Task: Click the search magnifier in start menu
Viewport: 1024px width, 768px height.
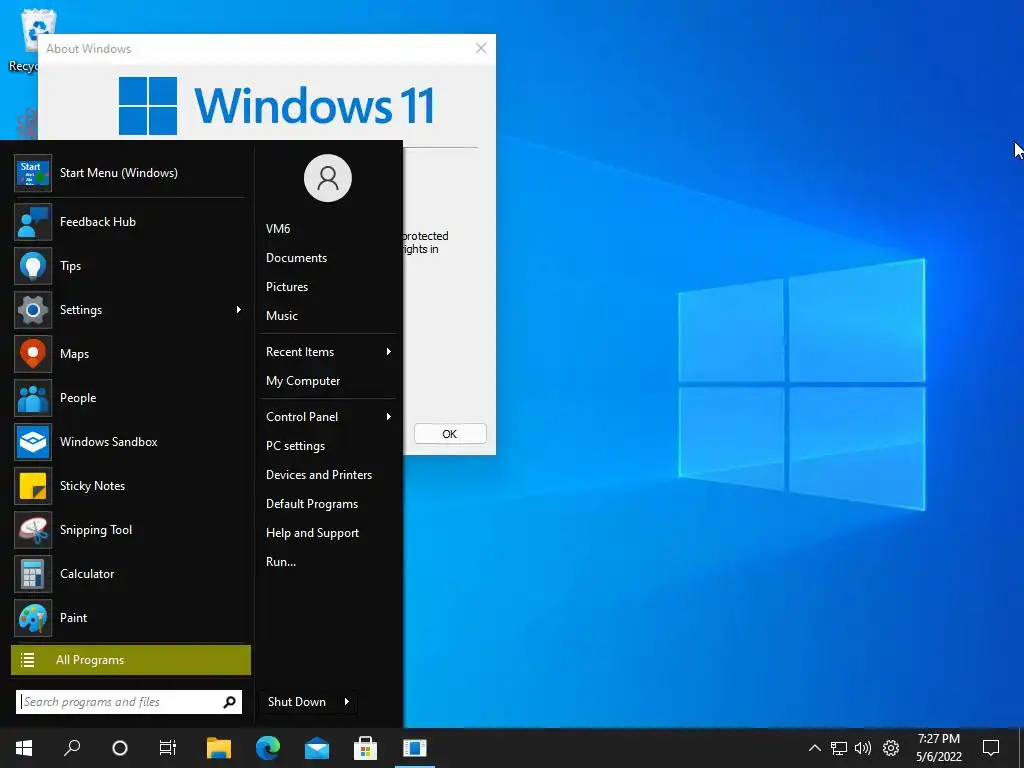Action: tap(229, 702)
